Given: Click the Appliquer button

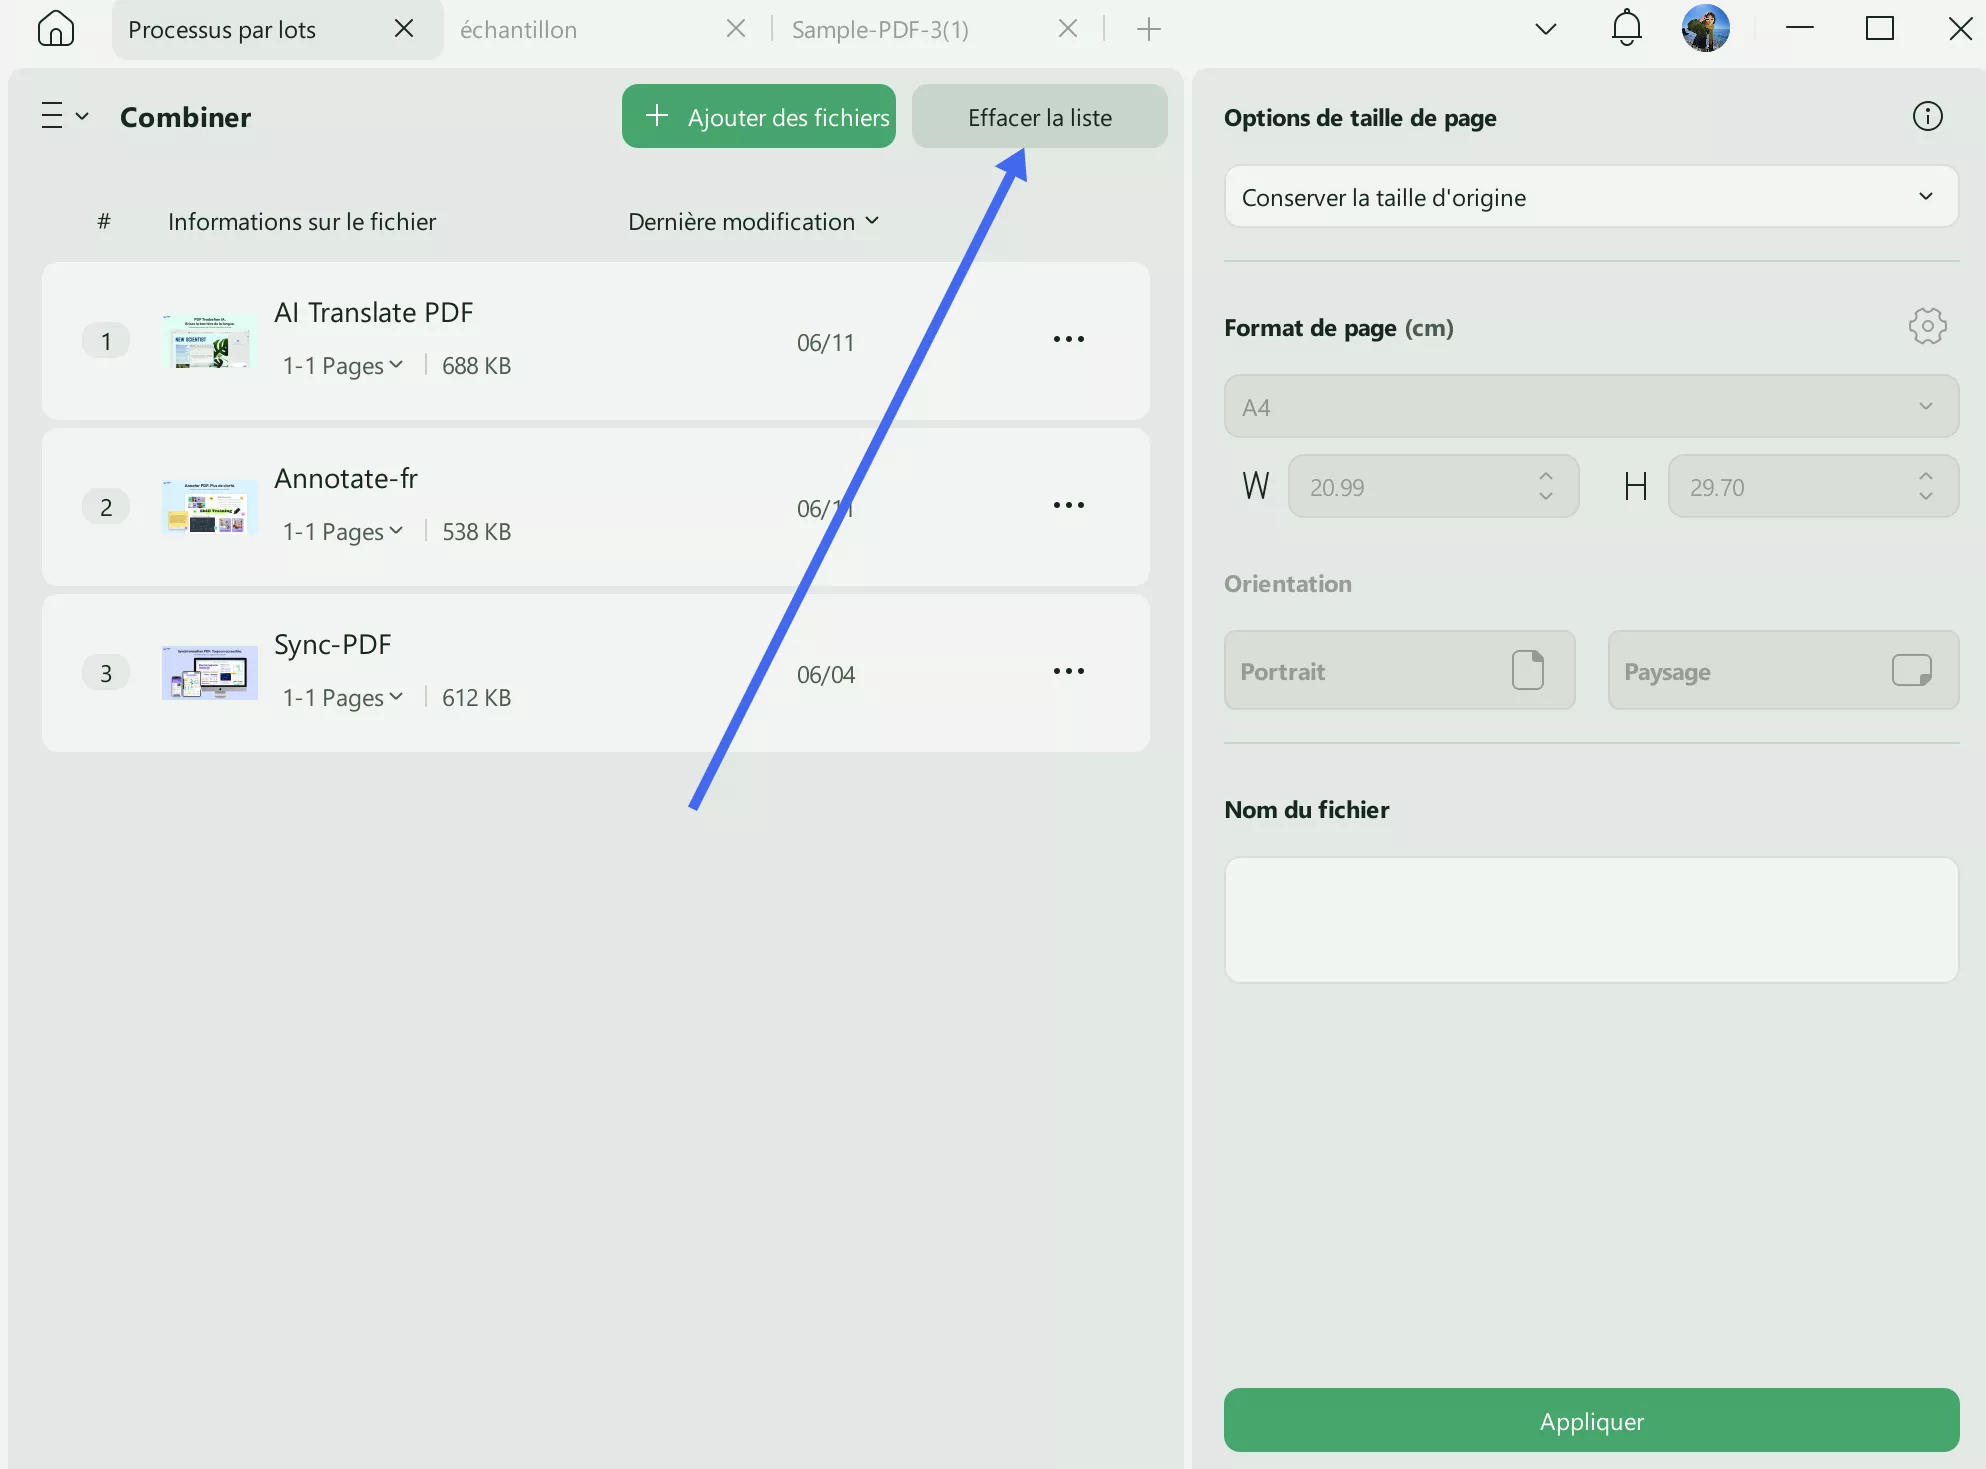Looking at the screenshot, I should pyautogui.click(x=1590, y=1421).
